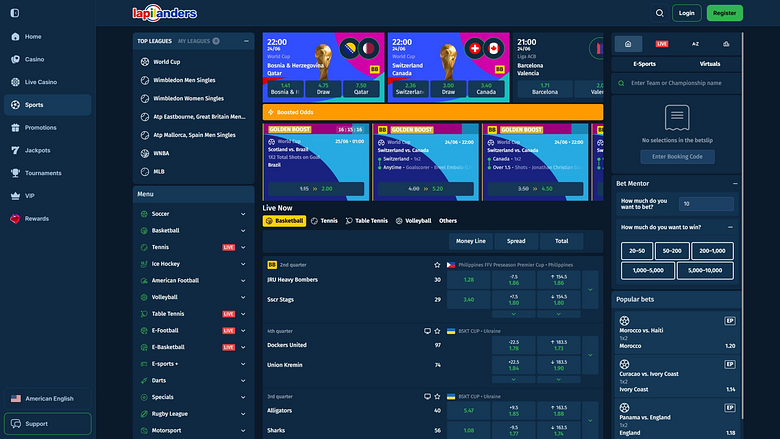Click the bet amount input field
Image resolution: width=780 pixels, height=439 pixels.
(706, 204)
